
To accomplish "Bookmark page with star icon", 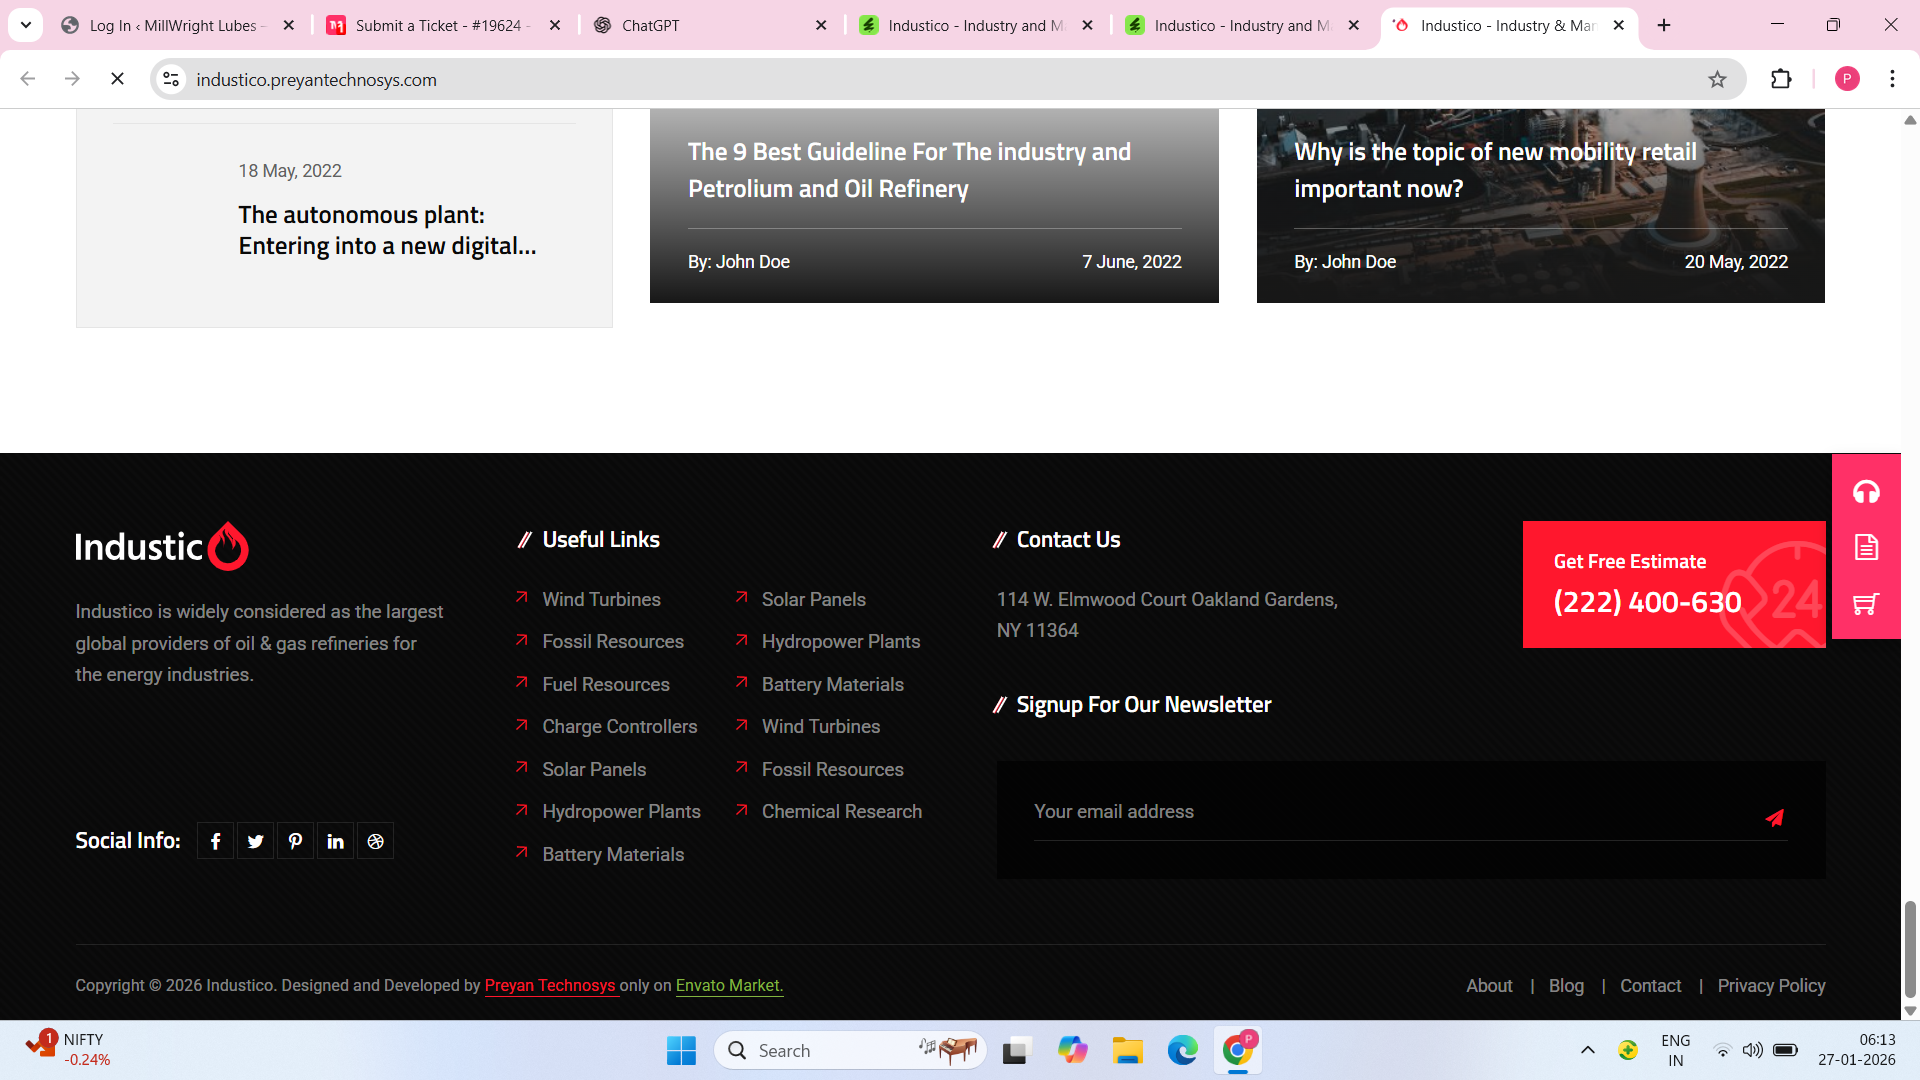I will click(1717, 79).
